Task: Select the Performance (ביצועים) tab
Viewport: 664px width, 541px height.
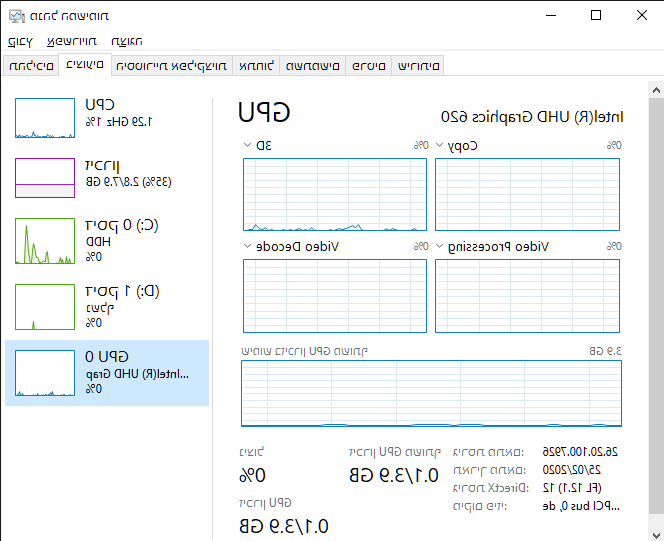Action: tap(85, 65)
